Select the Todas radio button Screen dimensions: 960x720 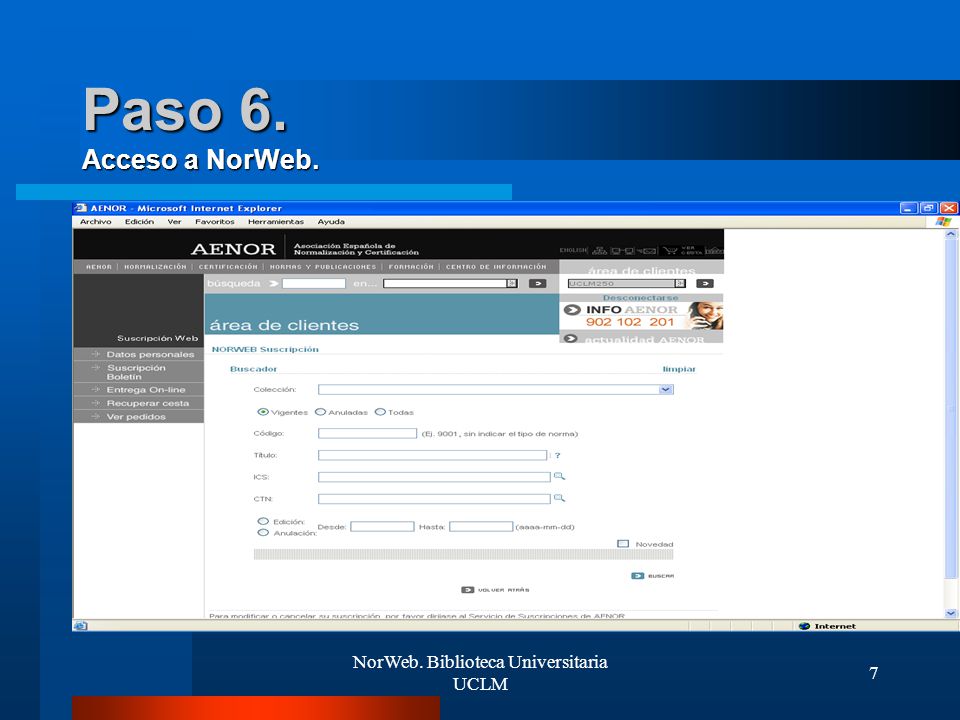(x=380, y=412)
